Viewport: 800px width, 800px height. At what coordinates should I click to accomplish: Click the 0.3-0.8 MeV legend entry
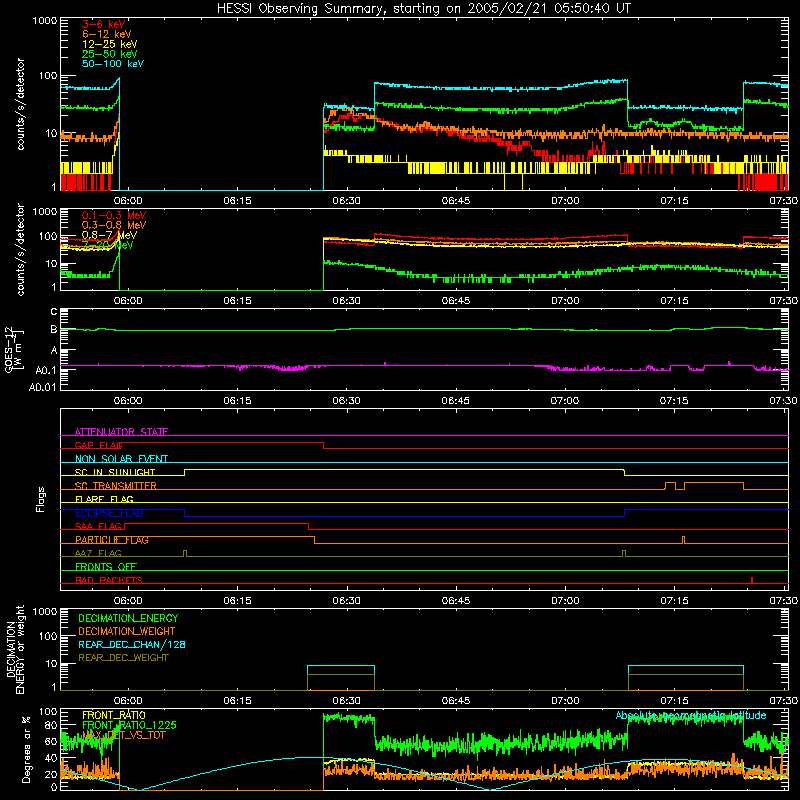[x=114, y=225]
